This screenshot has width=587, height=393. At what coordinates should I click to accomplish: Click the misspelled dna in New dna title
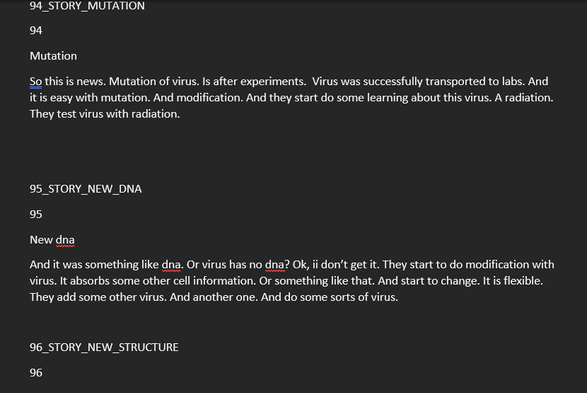[x=65, y=240]
